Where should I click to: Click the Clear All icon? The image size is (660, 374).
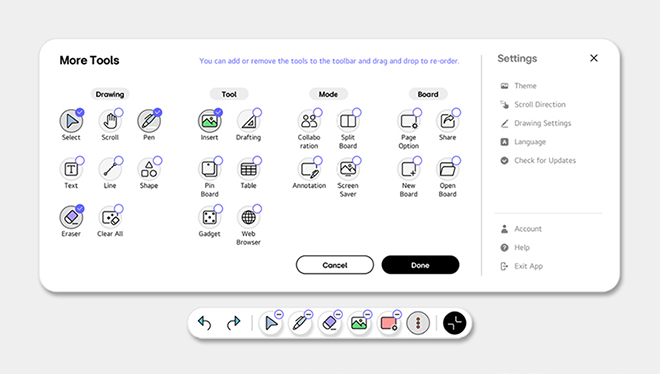[x=110, y=218]
